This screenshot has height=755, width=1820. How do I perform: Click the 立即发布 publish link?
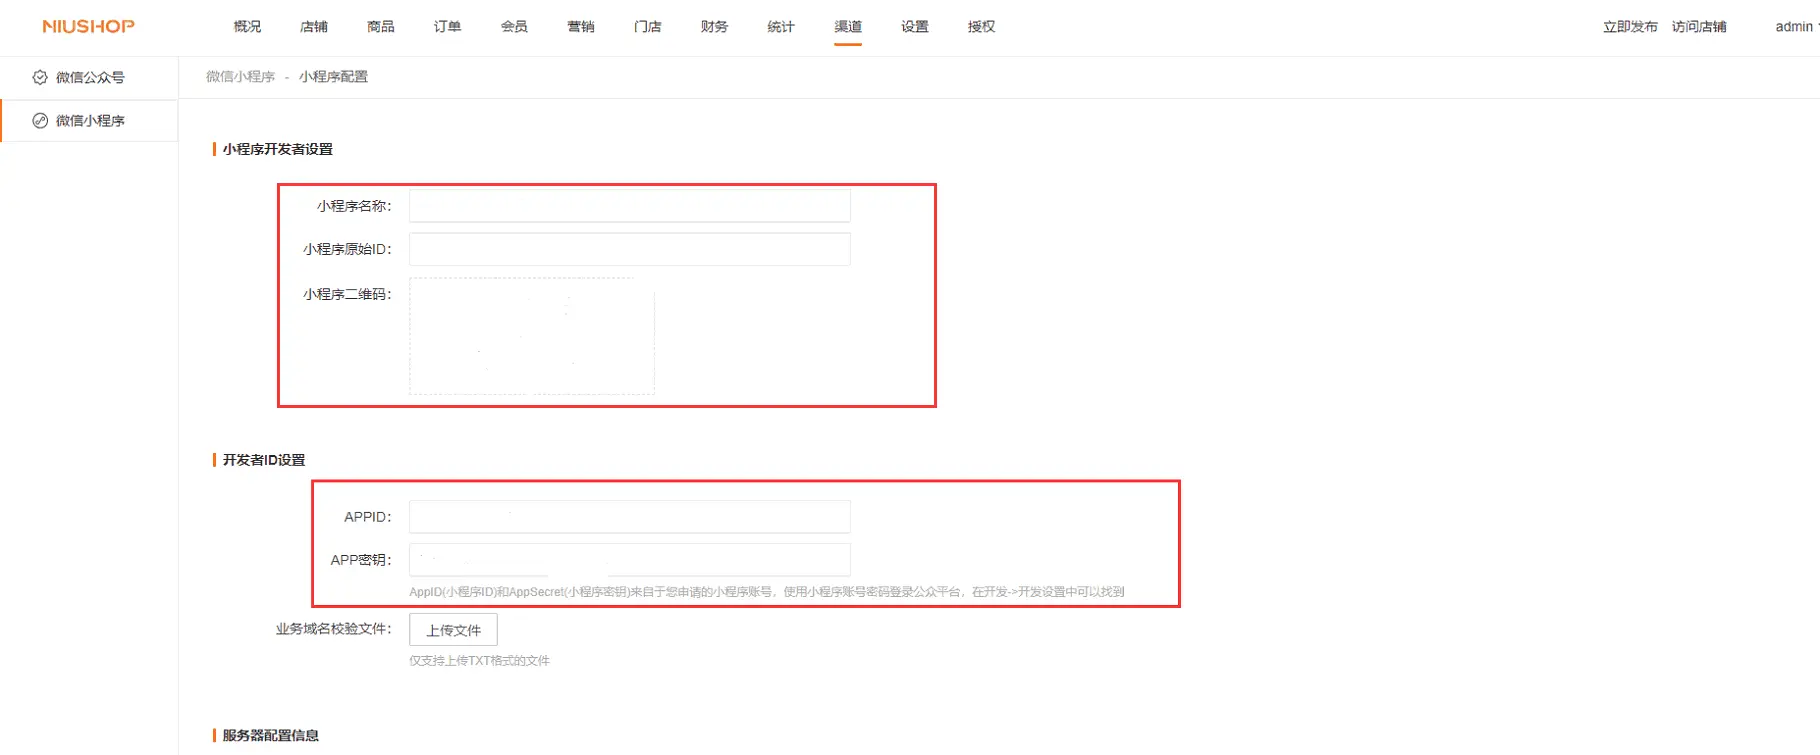(x=1630, y=27)
